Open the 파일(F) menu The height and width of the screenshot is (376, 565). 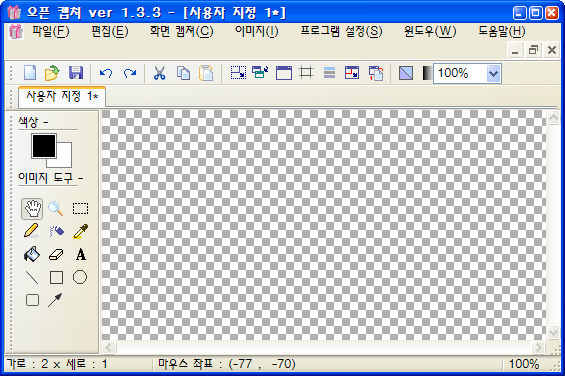[x=51, y=31]
